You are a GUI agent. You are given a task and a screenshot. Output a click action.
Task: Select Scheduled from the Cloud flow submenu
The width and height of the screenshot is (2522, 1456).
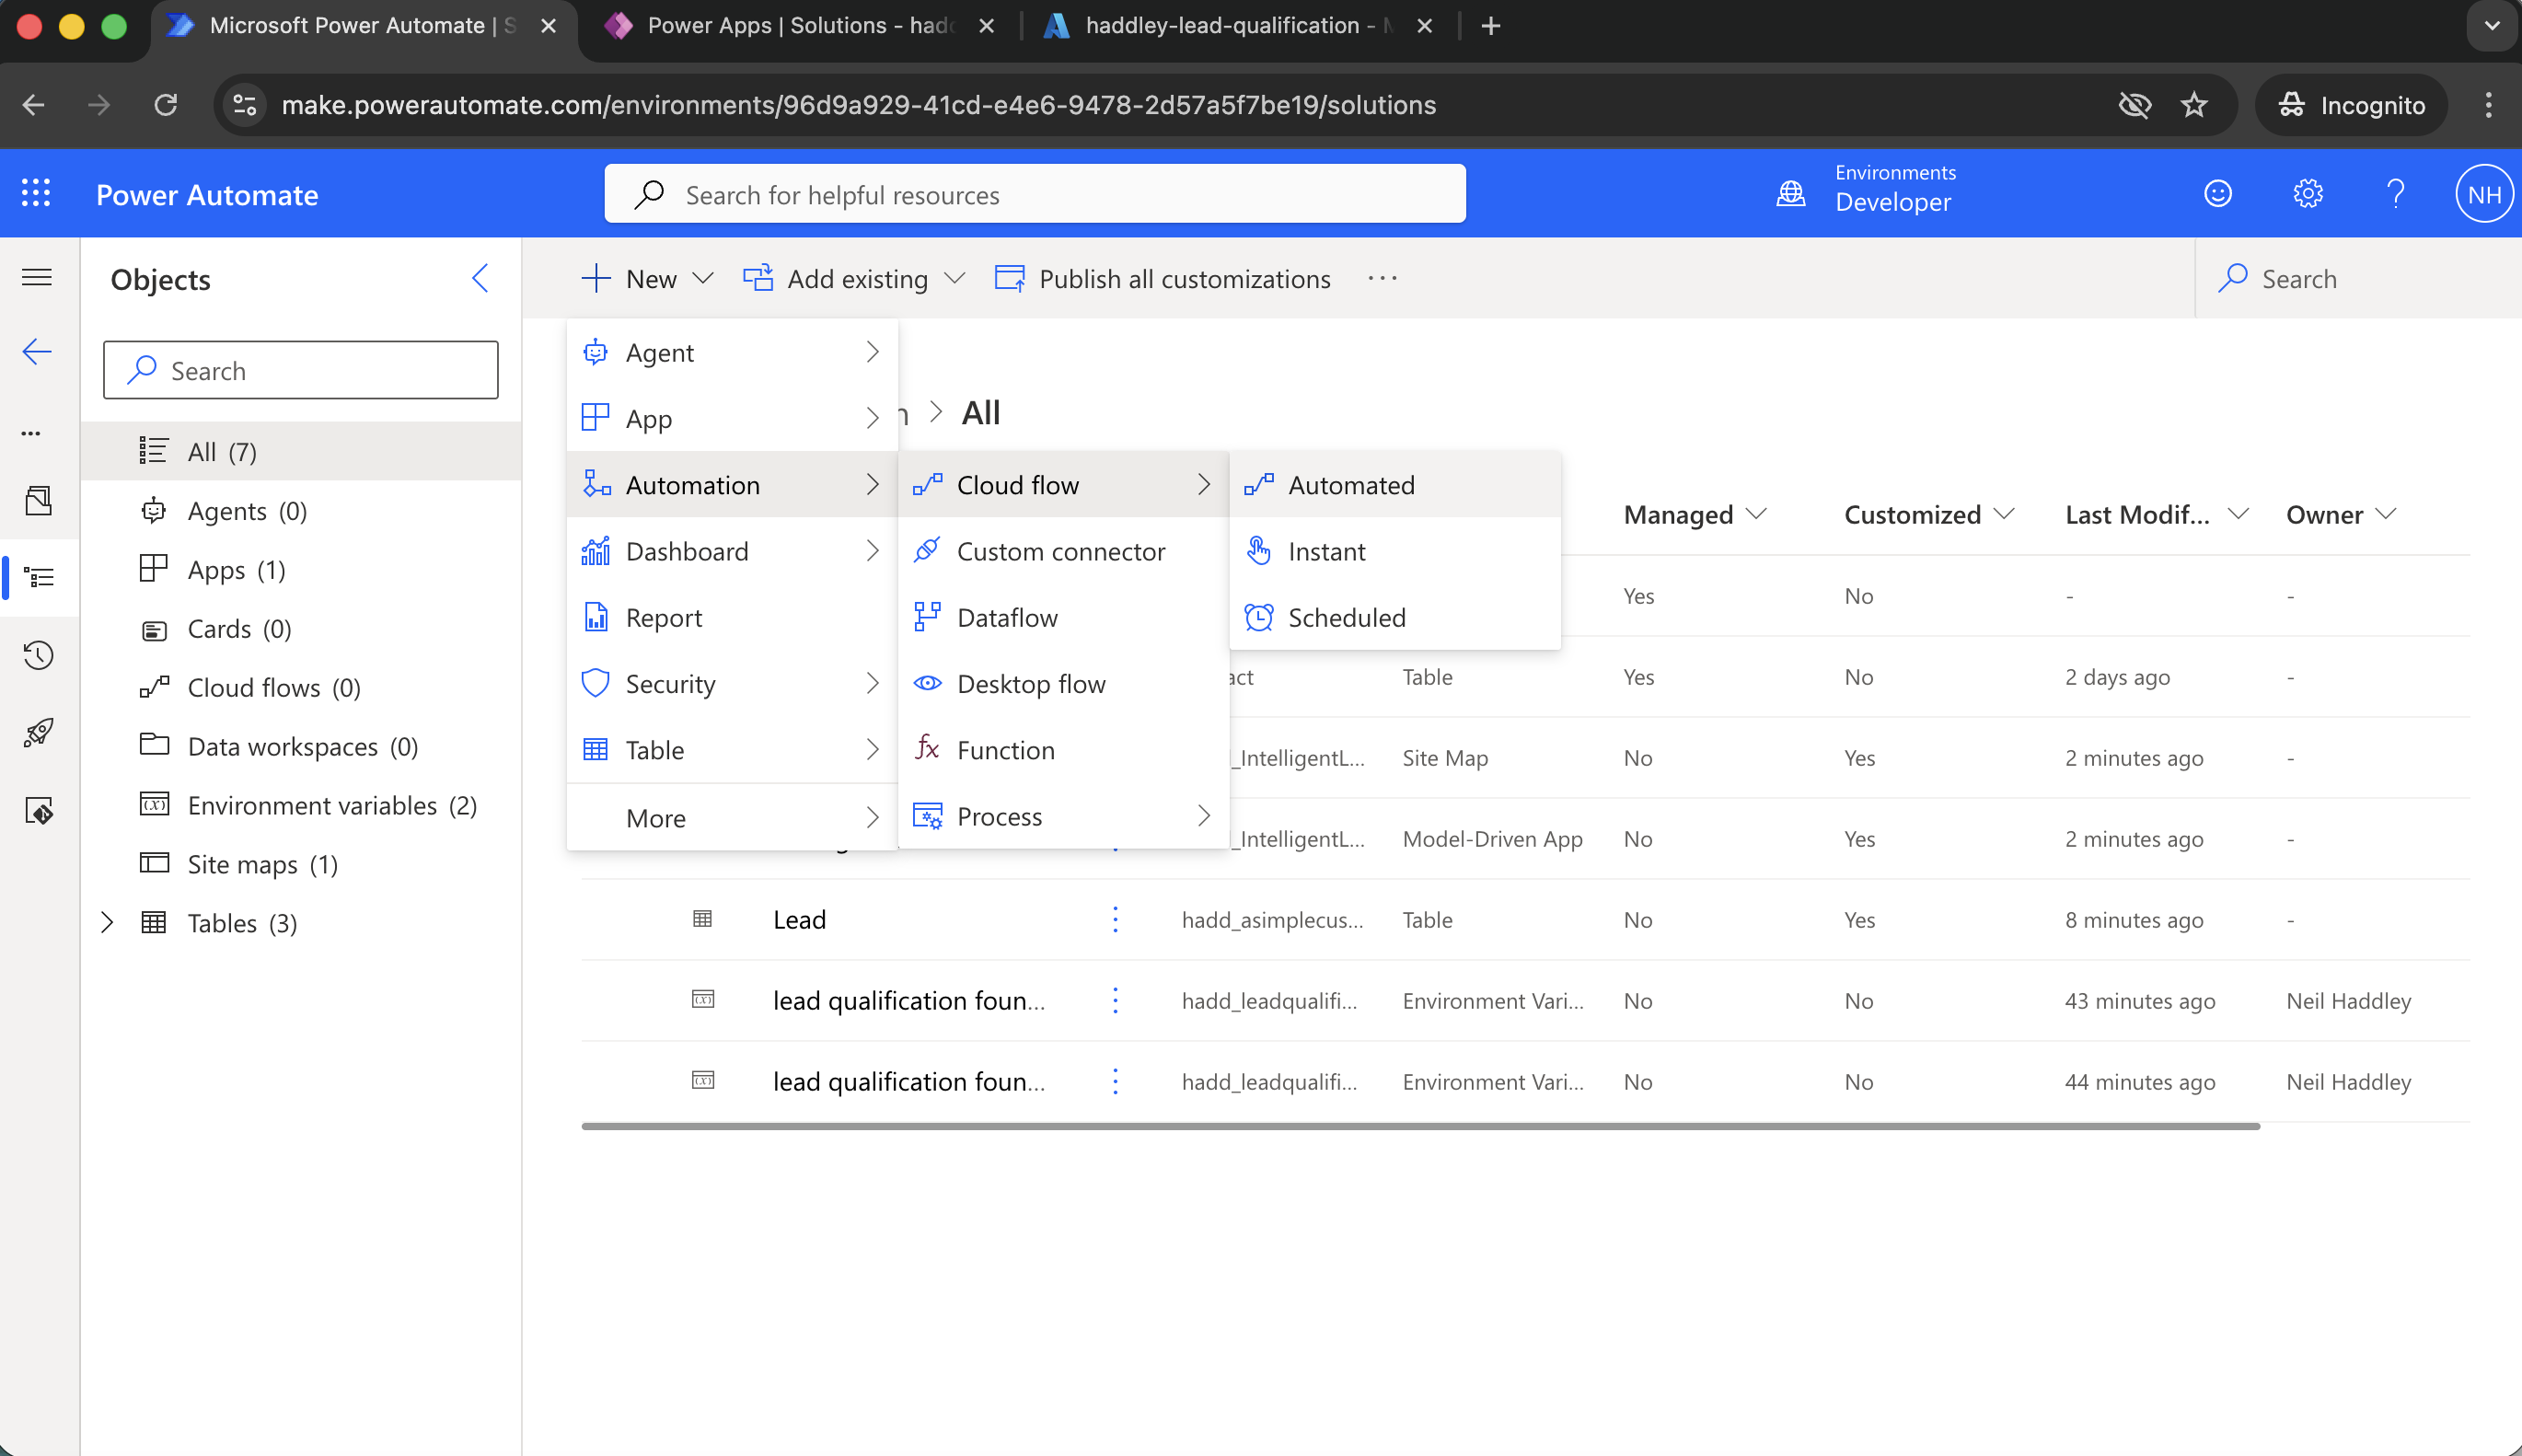point(1346,617)
